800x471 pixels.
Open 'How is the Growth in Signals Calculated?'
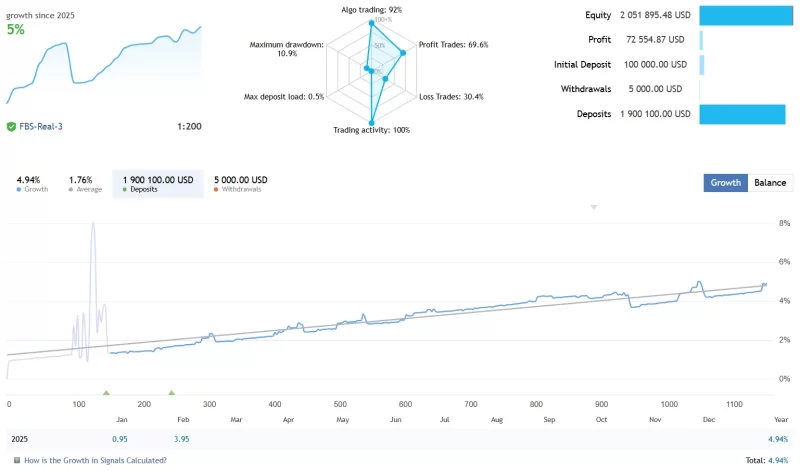94,460
